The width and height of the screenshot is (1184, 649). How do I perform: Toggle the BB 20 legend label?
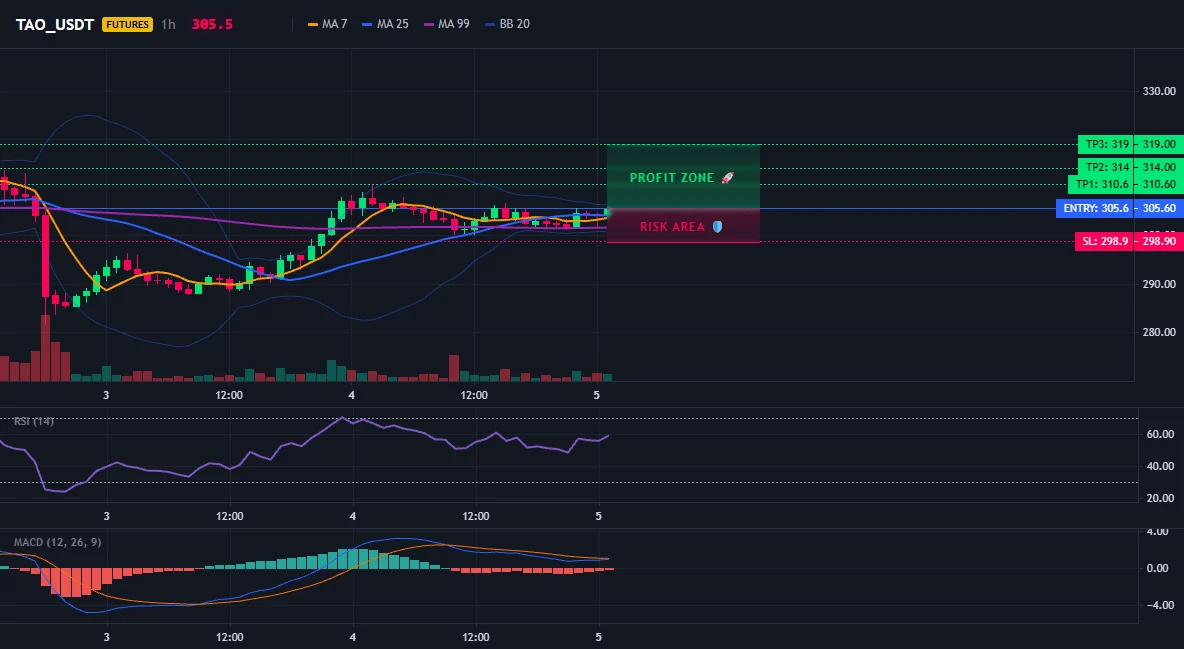[x=514, y=24]
